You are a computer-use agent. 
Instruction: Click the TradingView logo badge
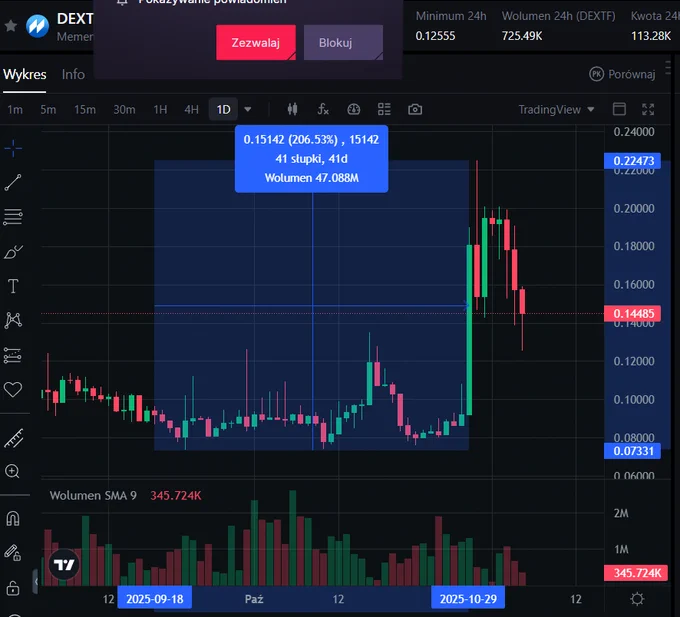(x=64, y=565)
